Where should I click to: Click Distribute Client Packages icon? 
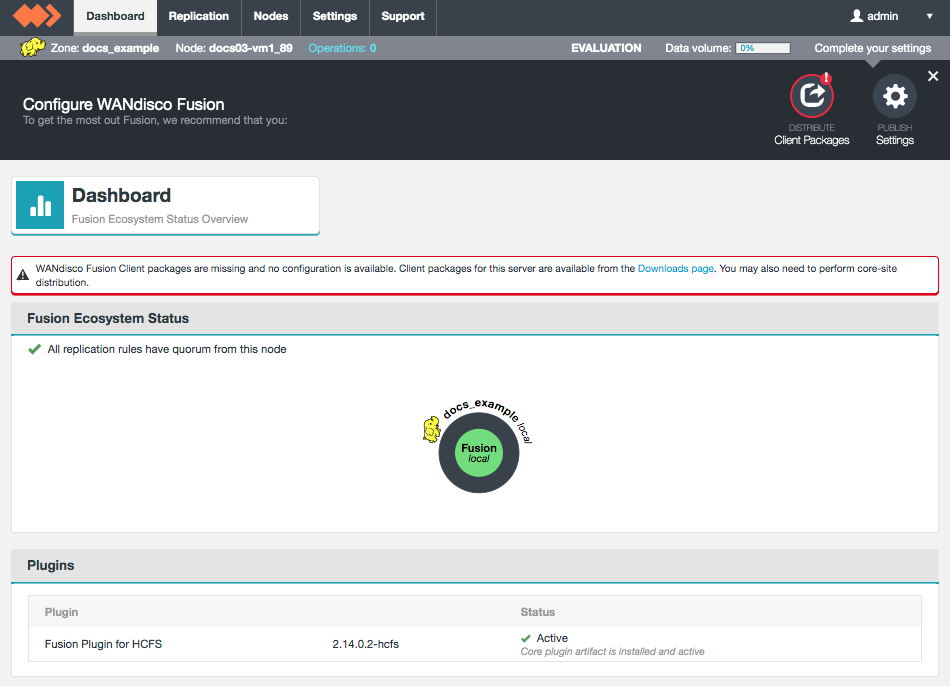[812, 96]
